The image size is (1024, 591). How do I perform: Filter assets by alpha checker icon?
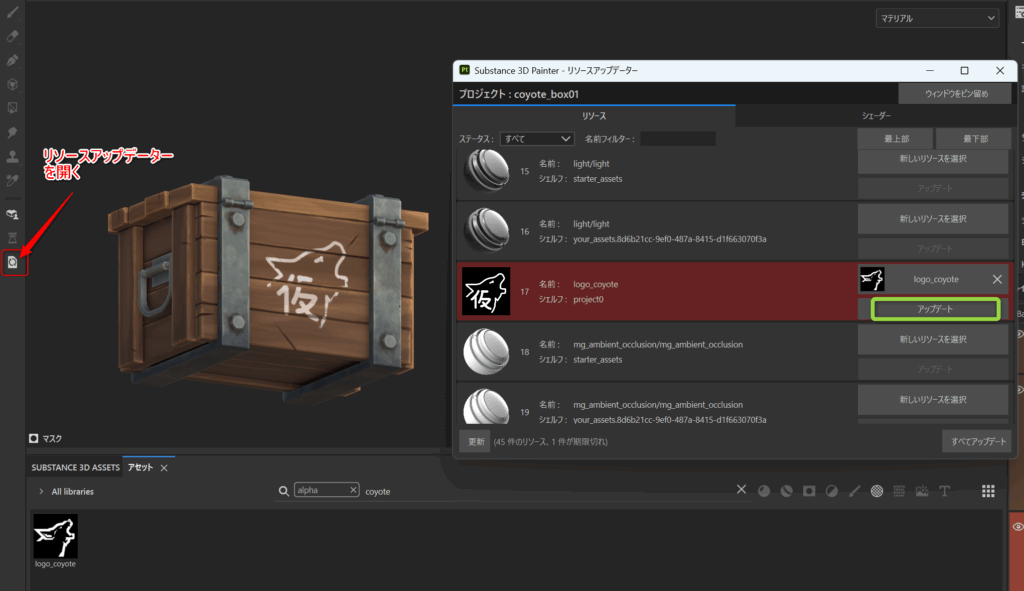pos(876,491)
